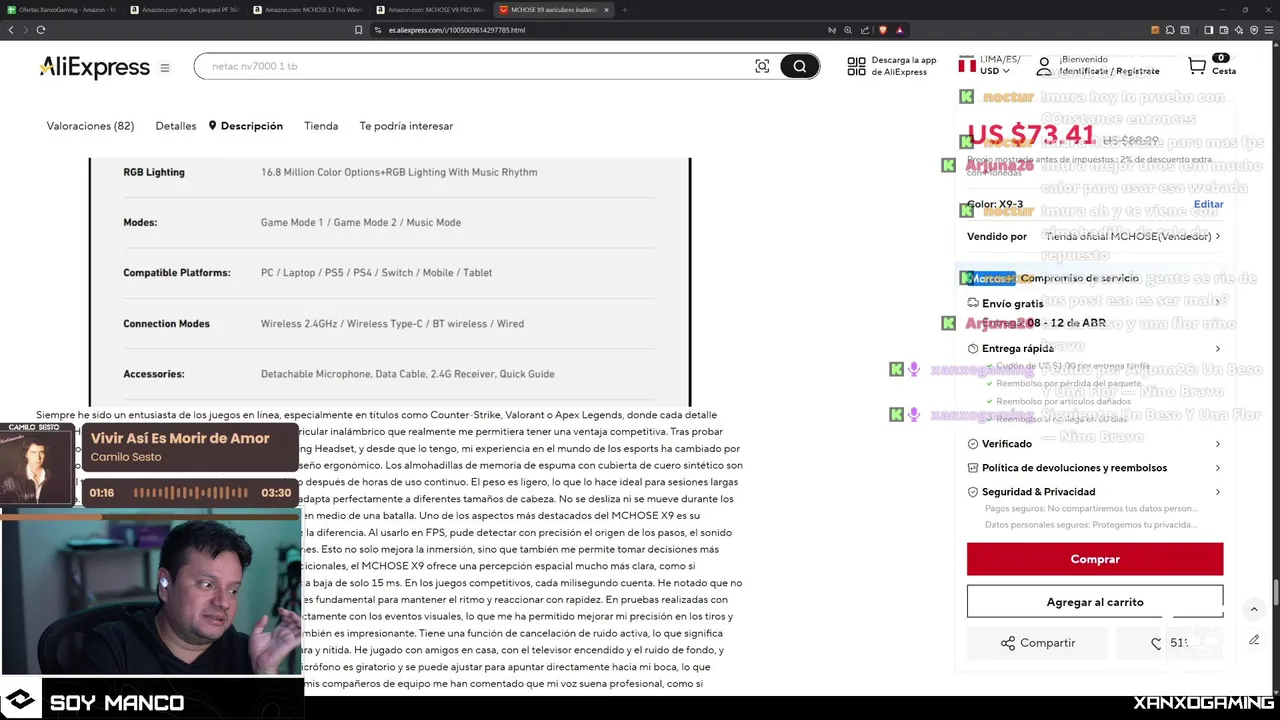Open the browser hamburger main menu
Image resolution: width=1280 pixels, height=720 pixels.
coord(1268,30)
